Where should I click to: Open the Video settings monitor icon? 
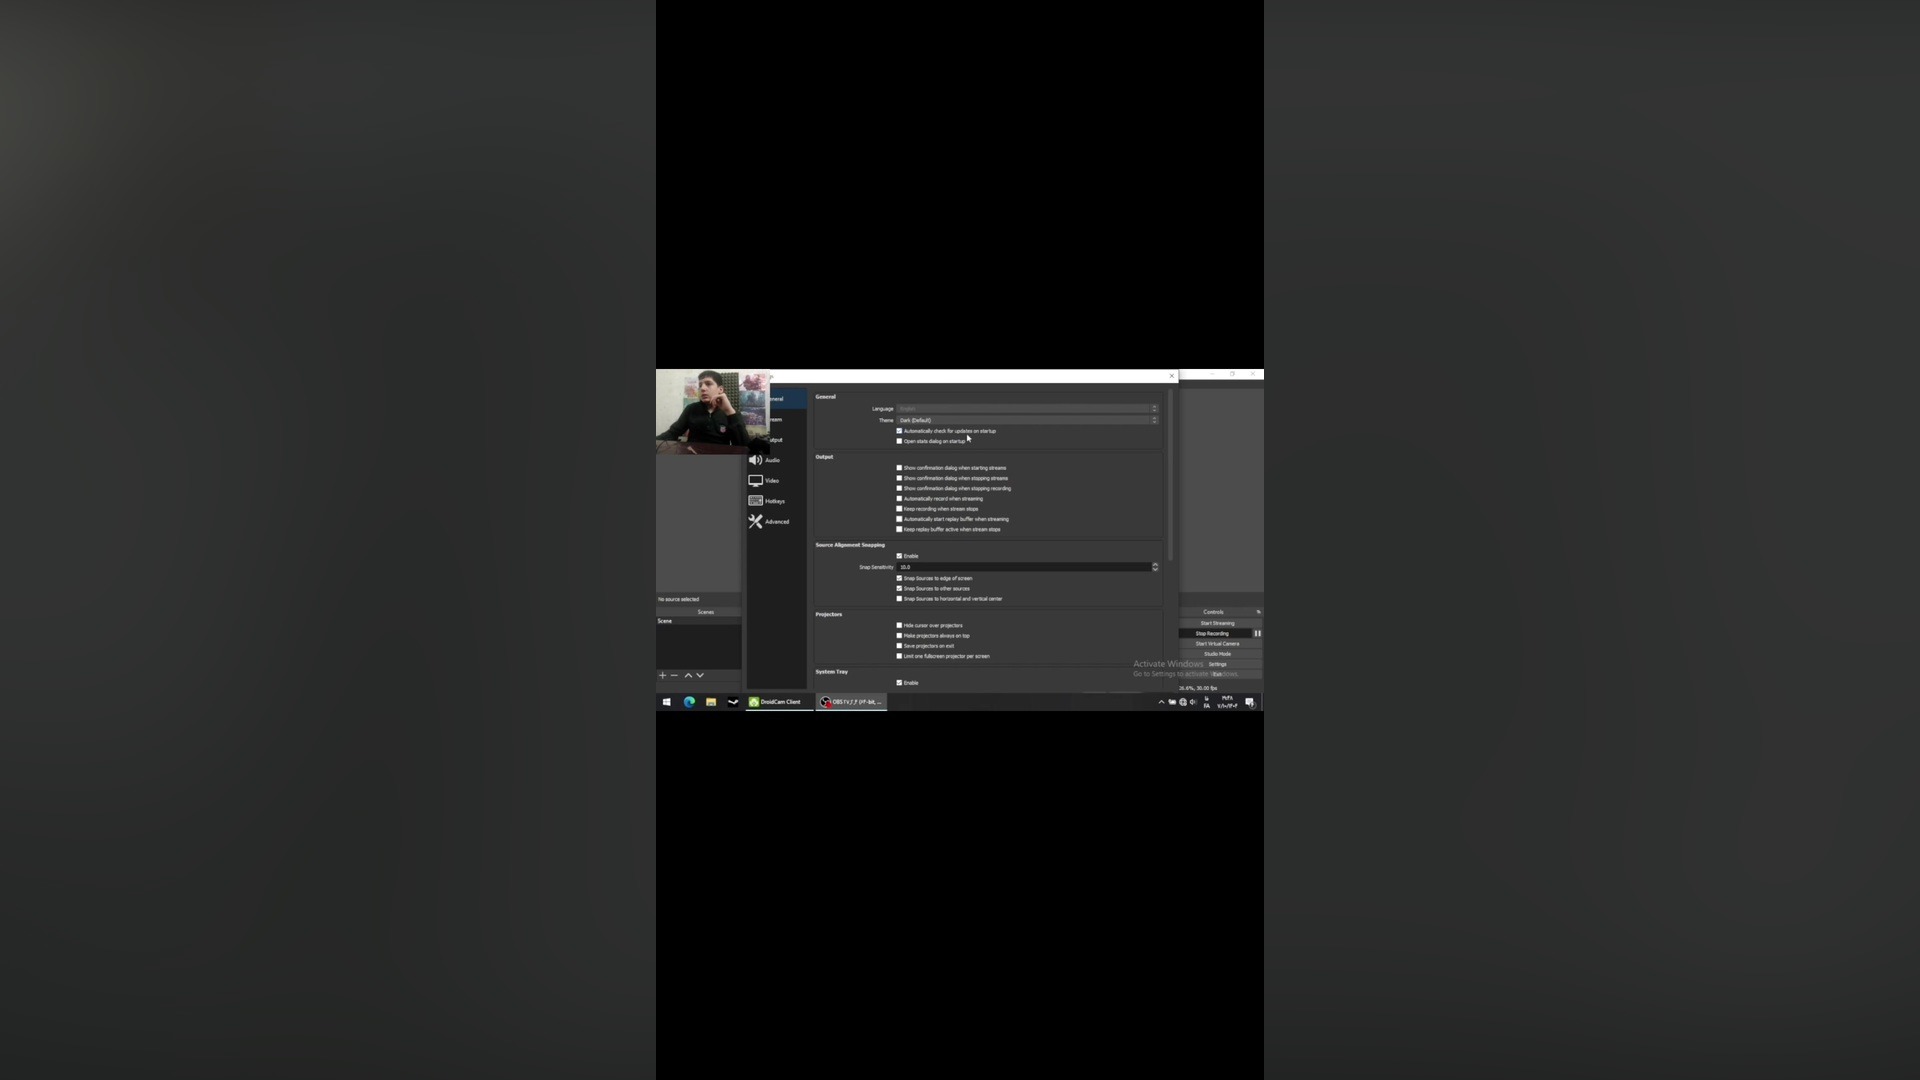756,481
